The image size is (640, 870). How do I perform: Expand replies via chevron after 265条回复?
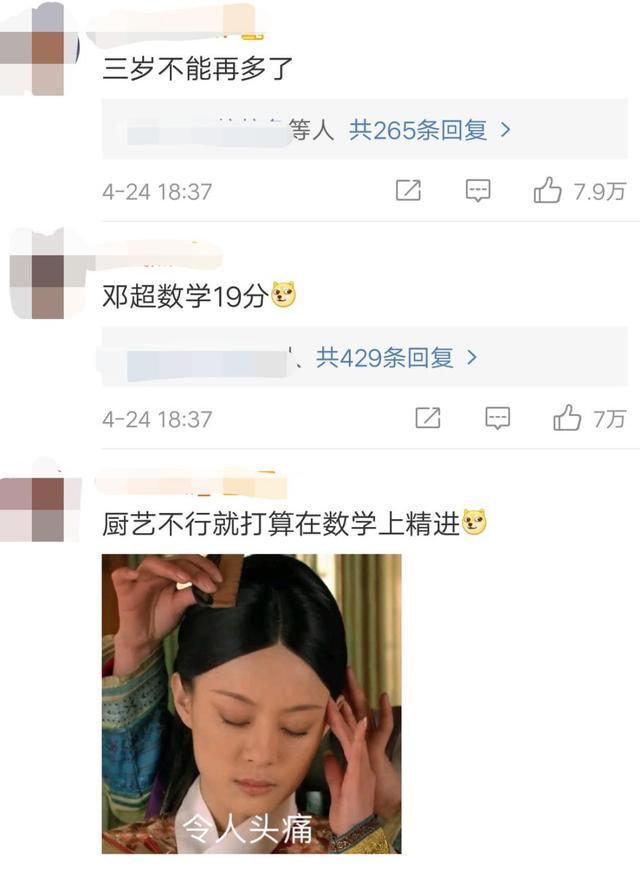pyautogui.click(x=505, y=130)
